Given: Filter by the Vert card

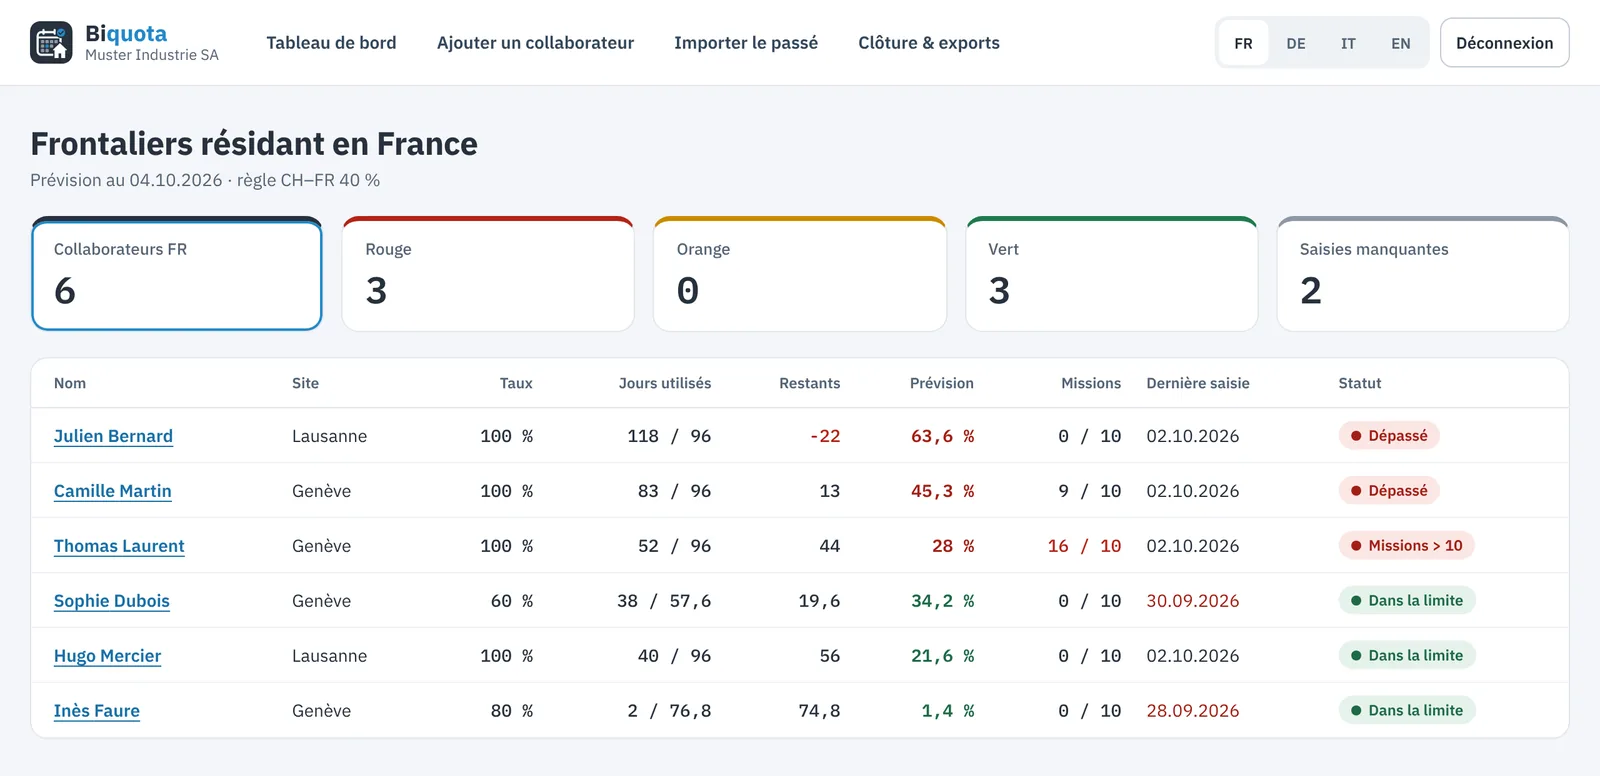Looking at the screenshot, I should 1111,274.
